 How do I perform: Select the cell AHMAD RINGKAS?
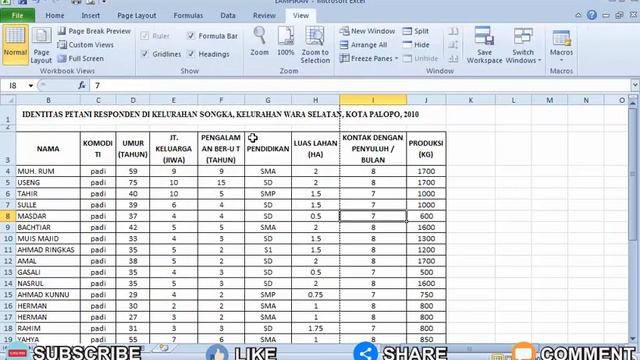point(48,250)
